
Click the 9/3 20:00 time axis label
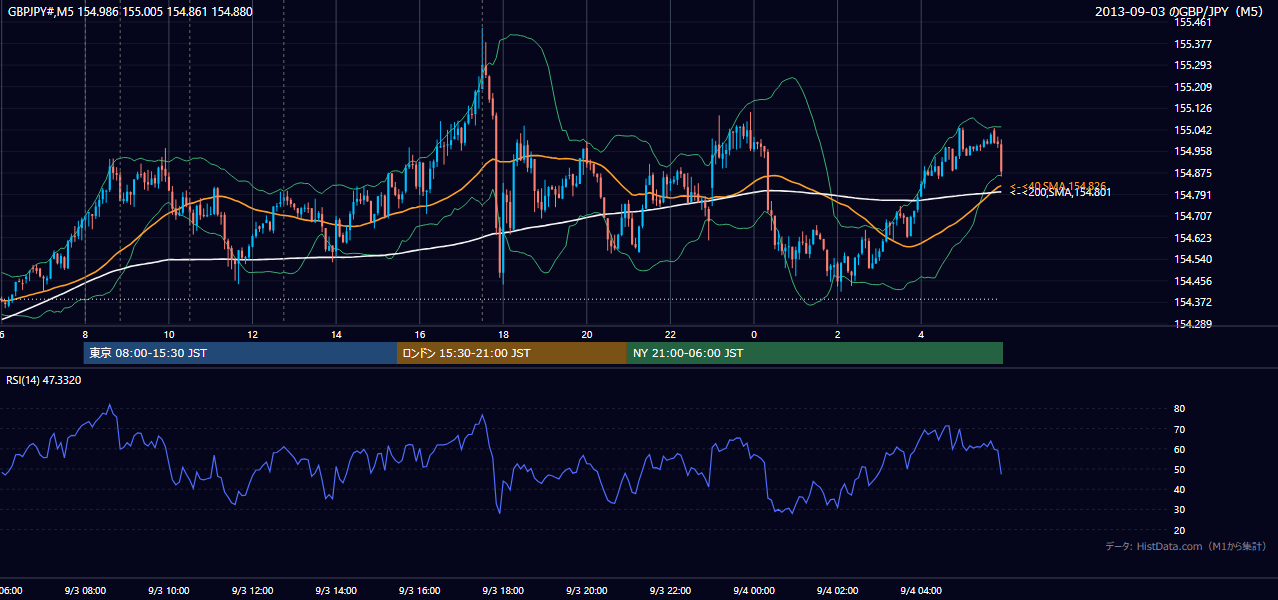point(586,591)
